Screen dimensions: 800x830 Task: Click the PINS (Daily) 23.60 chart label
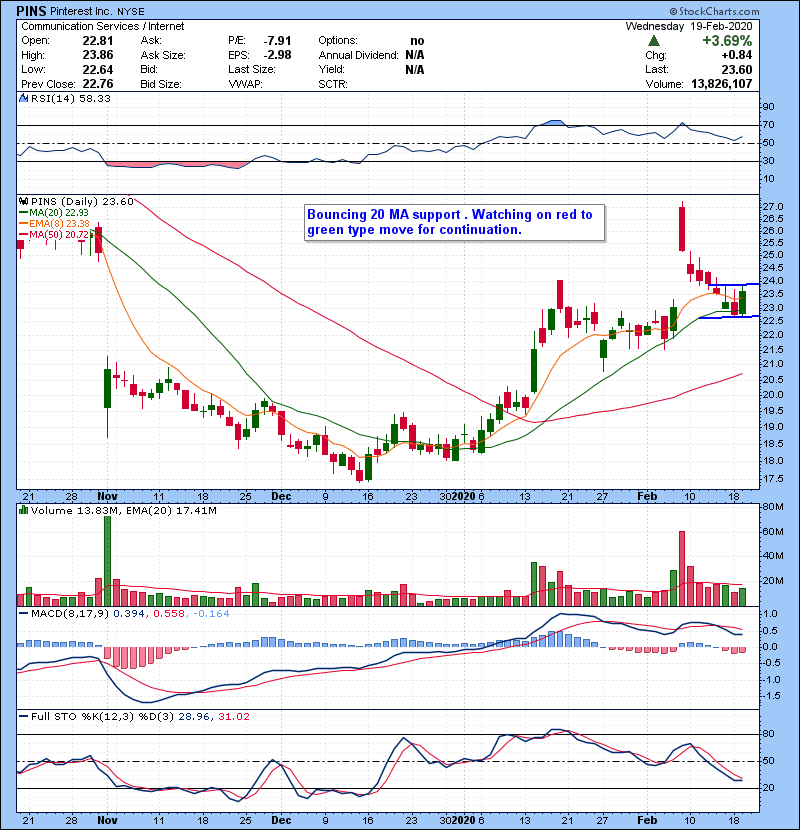[82, 202]
